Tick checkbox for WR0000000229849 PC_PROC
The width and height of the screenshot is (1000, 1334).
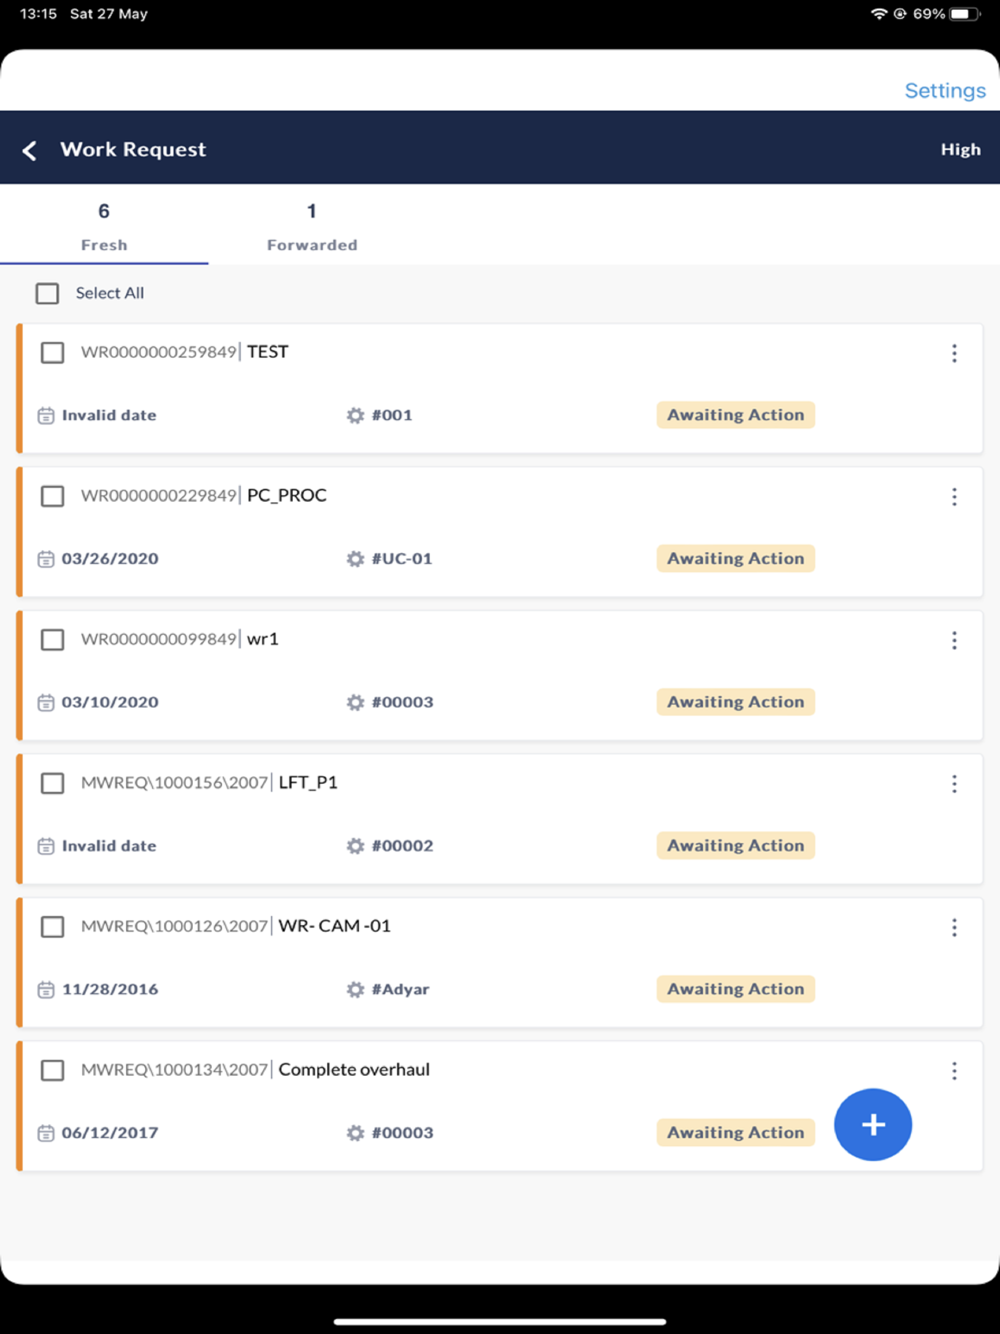click(x=52, y=496)
